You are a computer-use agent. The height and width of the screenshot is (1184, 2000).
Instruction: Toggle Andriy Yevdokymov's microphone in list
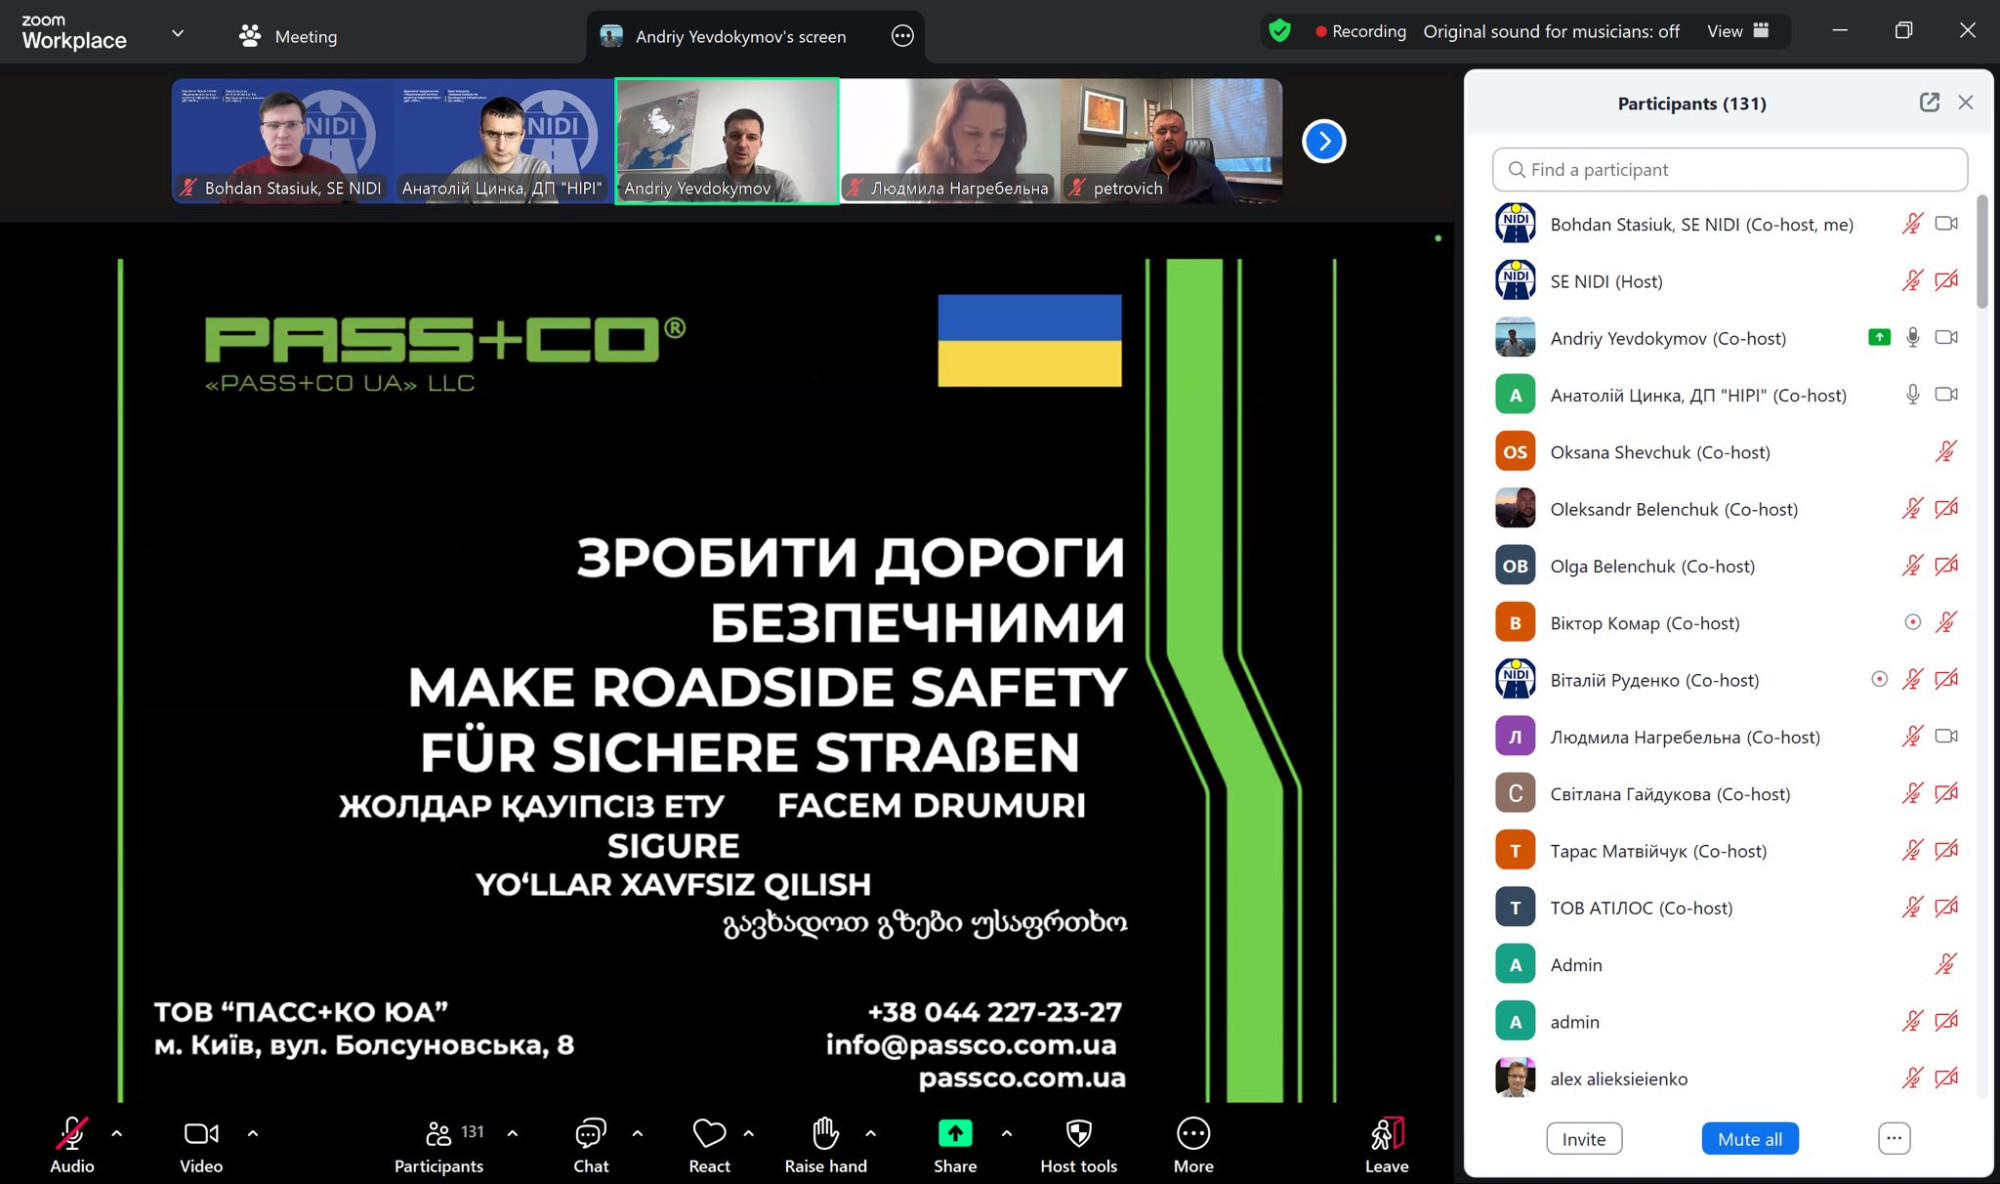(1912, 338)
